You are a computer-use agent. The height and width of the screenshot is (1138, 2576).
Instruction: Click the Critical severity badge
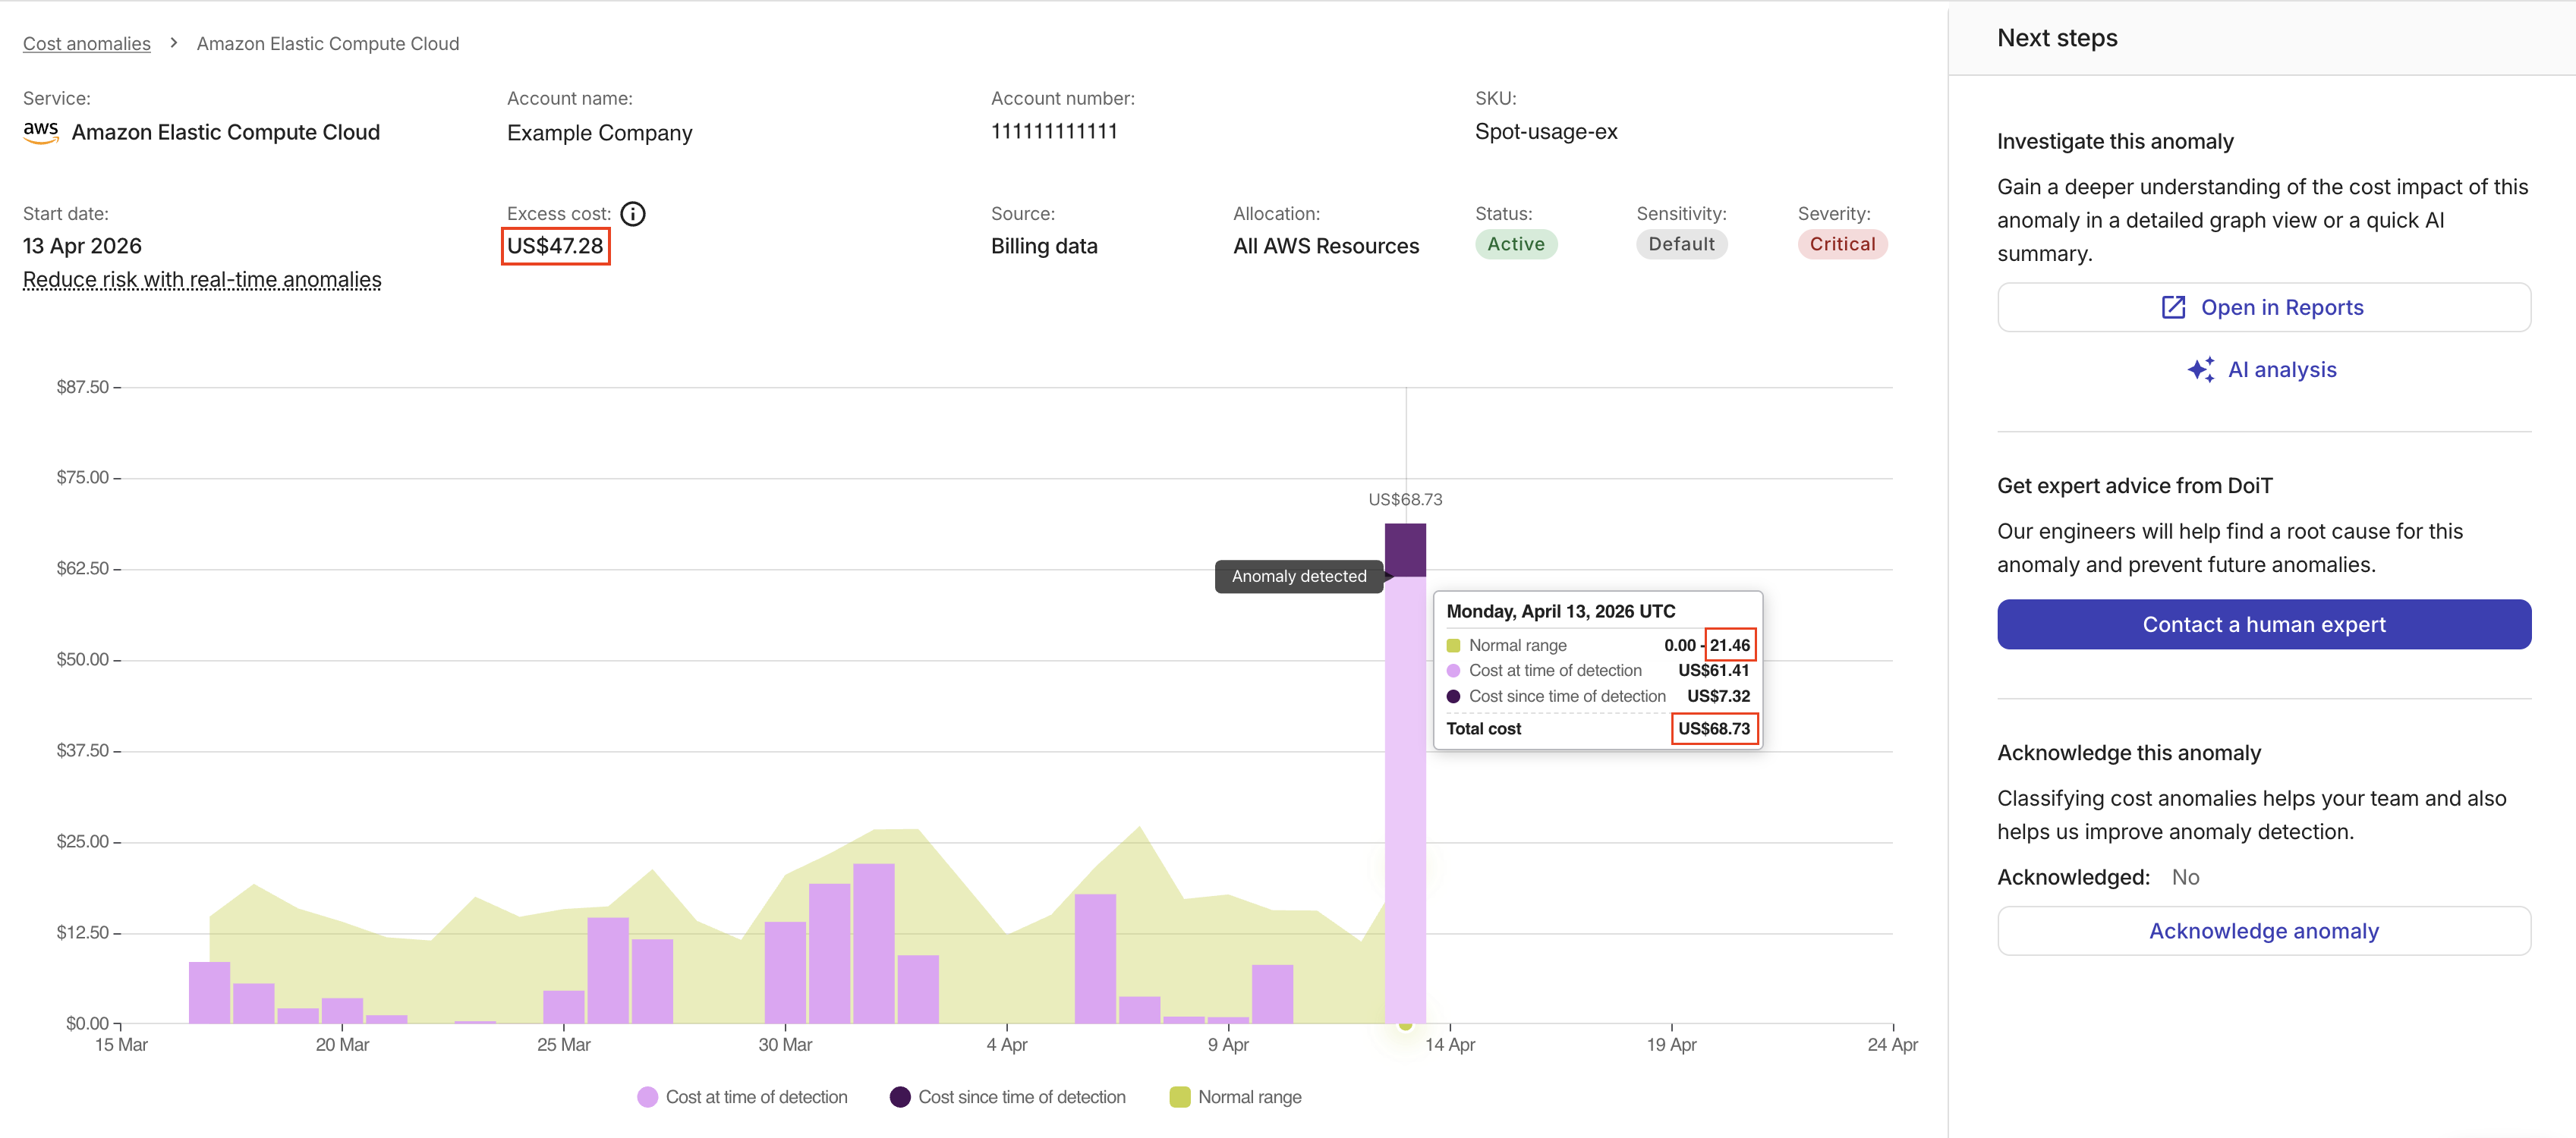(1841, 244)
